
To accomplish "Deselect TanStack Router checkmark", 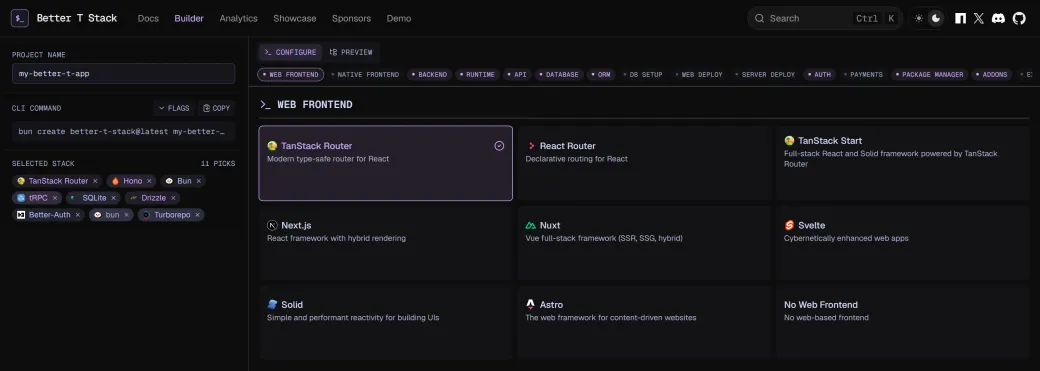I will pyautogui.click(x=499, y=146).
